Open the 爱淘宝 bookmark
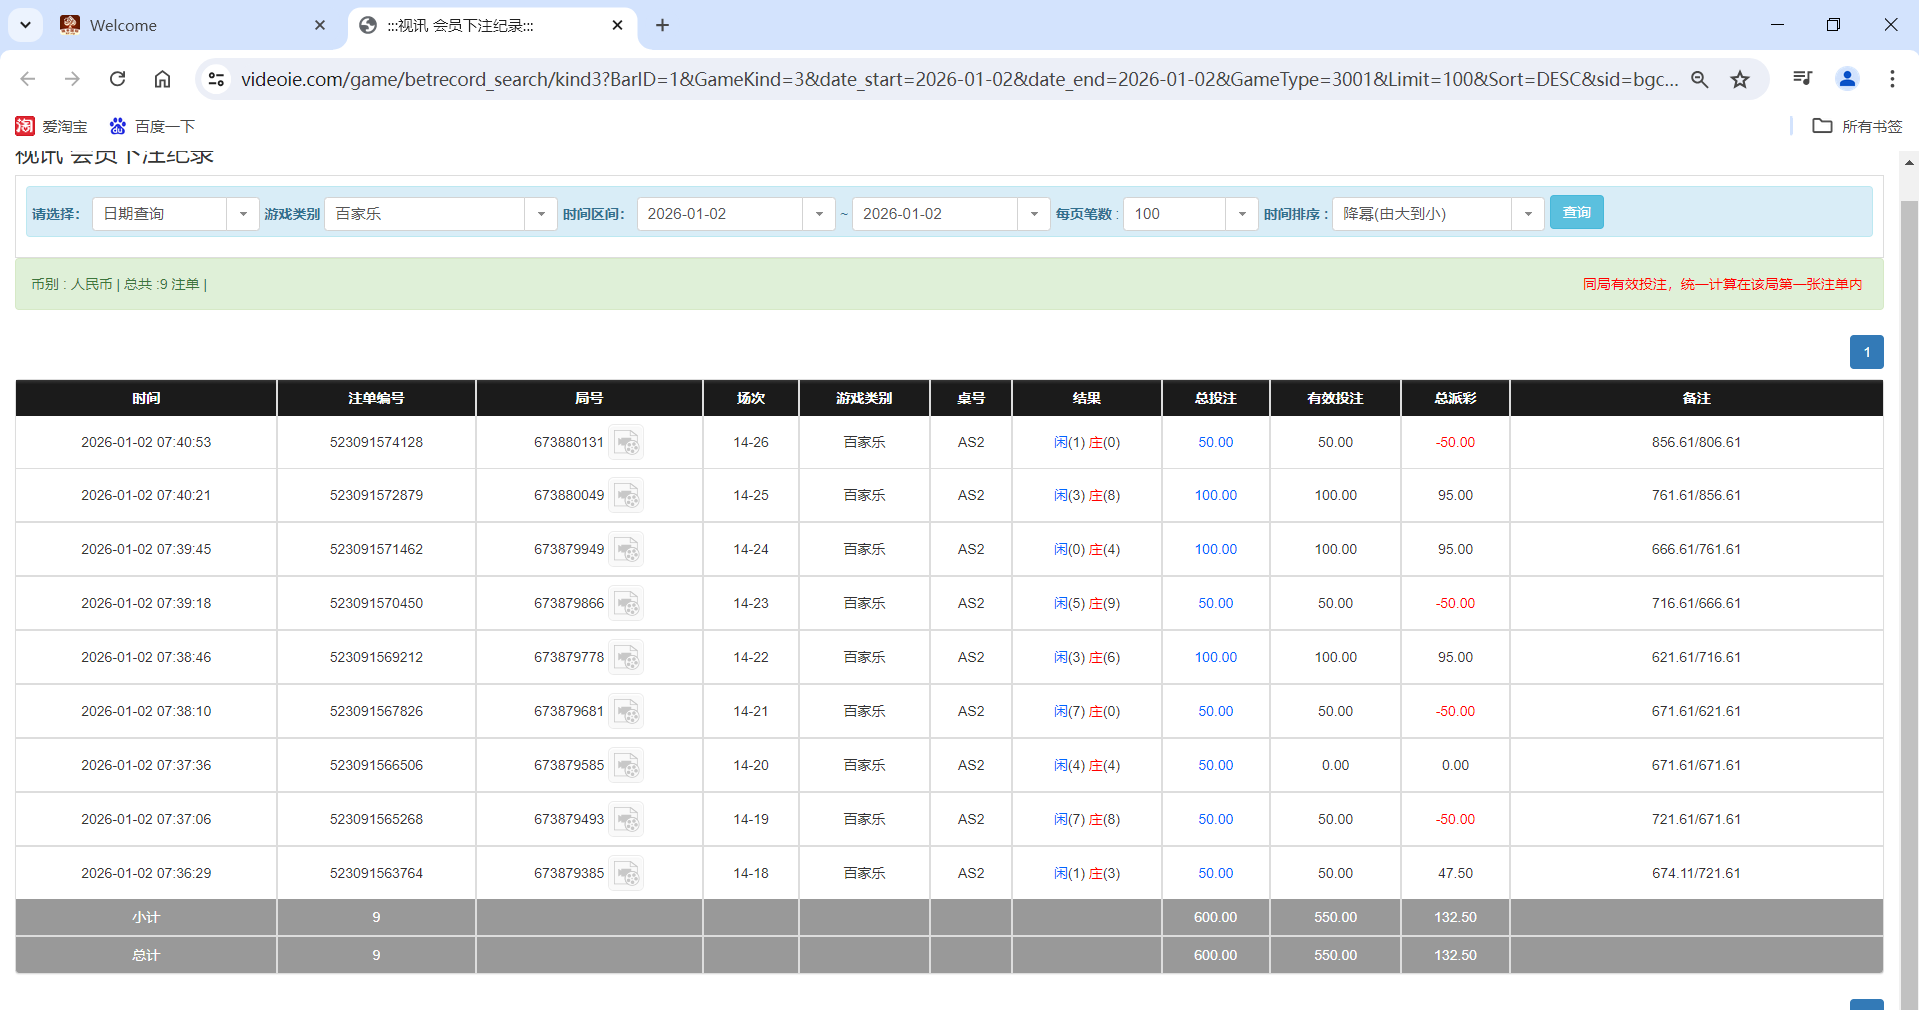The height and width of the screenshot is (1010, 1919). pyautogui.click(x=48, y=126)
